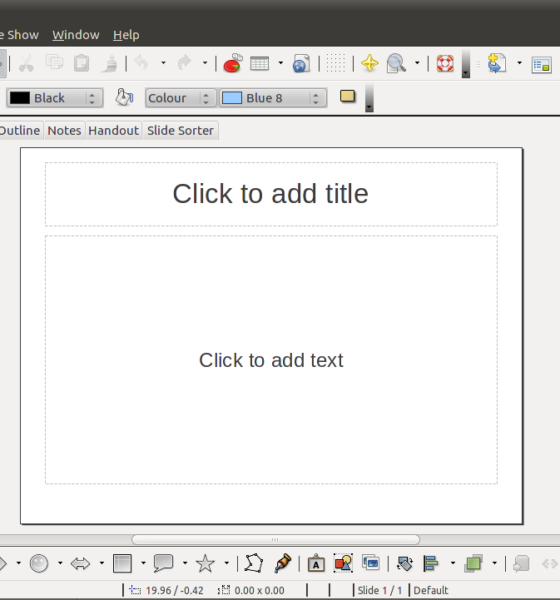
Task: Click the Alignment icon
Action: pos(431,563)
